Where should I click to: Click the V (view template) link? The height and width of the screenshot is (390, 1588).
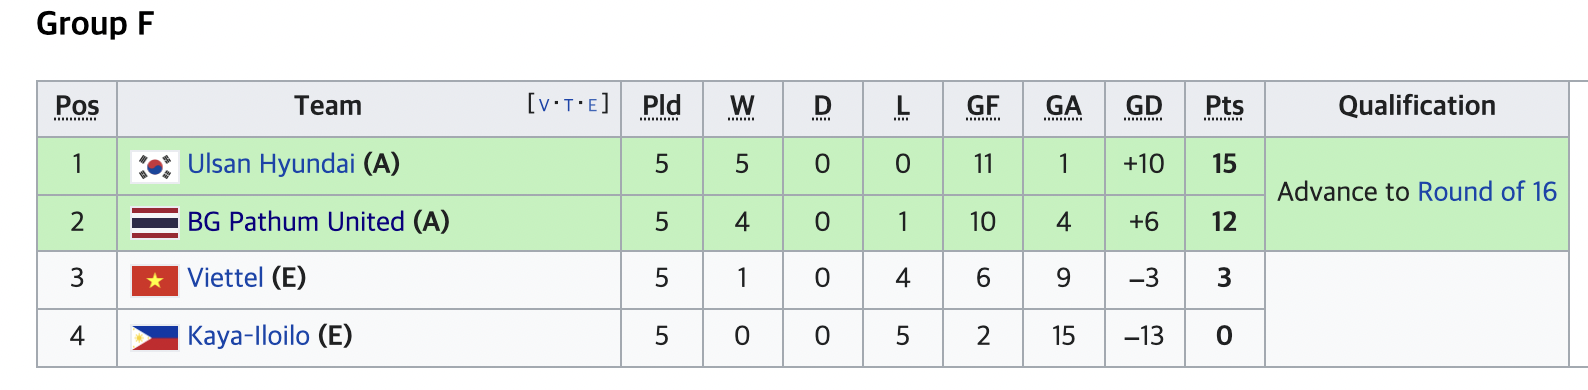tap(544, 105)
